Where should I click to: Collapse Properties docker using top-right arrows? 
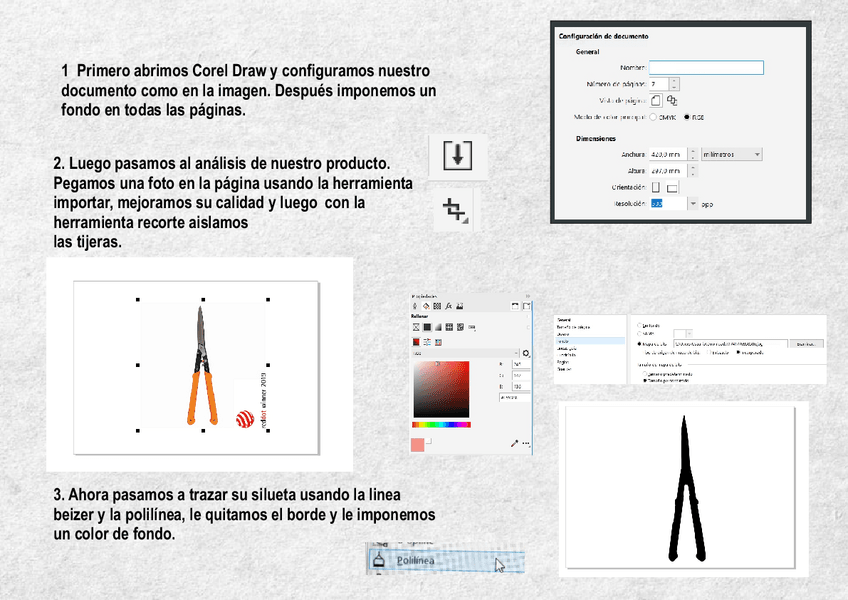(527, 296)
